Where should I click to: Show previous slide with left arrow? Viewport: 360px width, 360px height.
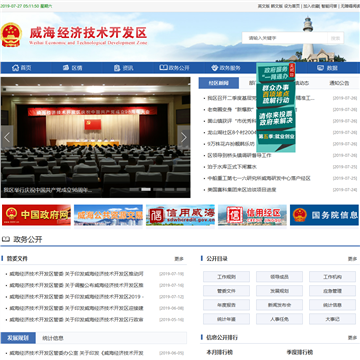coord(7,137)
